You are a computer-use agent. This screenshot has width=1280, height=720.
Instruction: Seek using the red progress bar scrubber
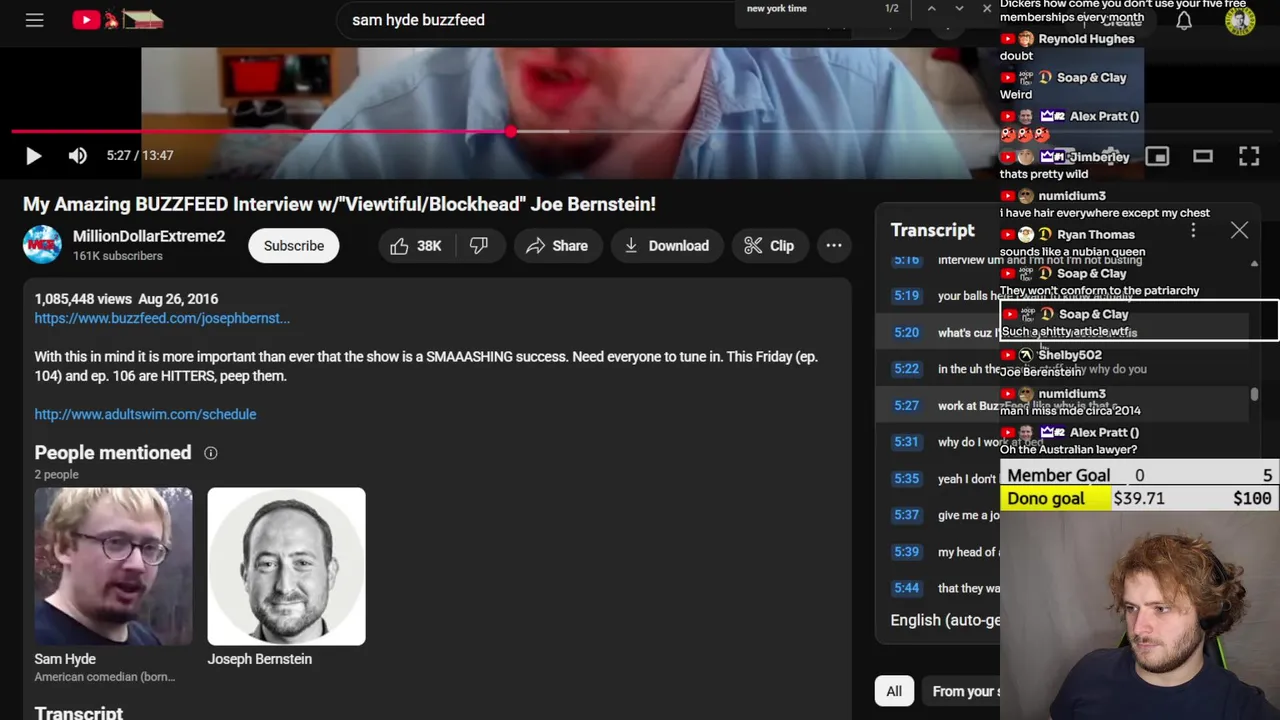(511, 131)
